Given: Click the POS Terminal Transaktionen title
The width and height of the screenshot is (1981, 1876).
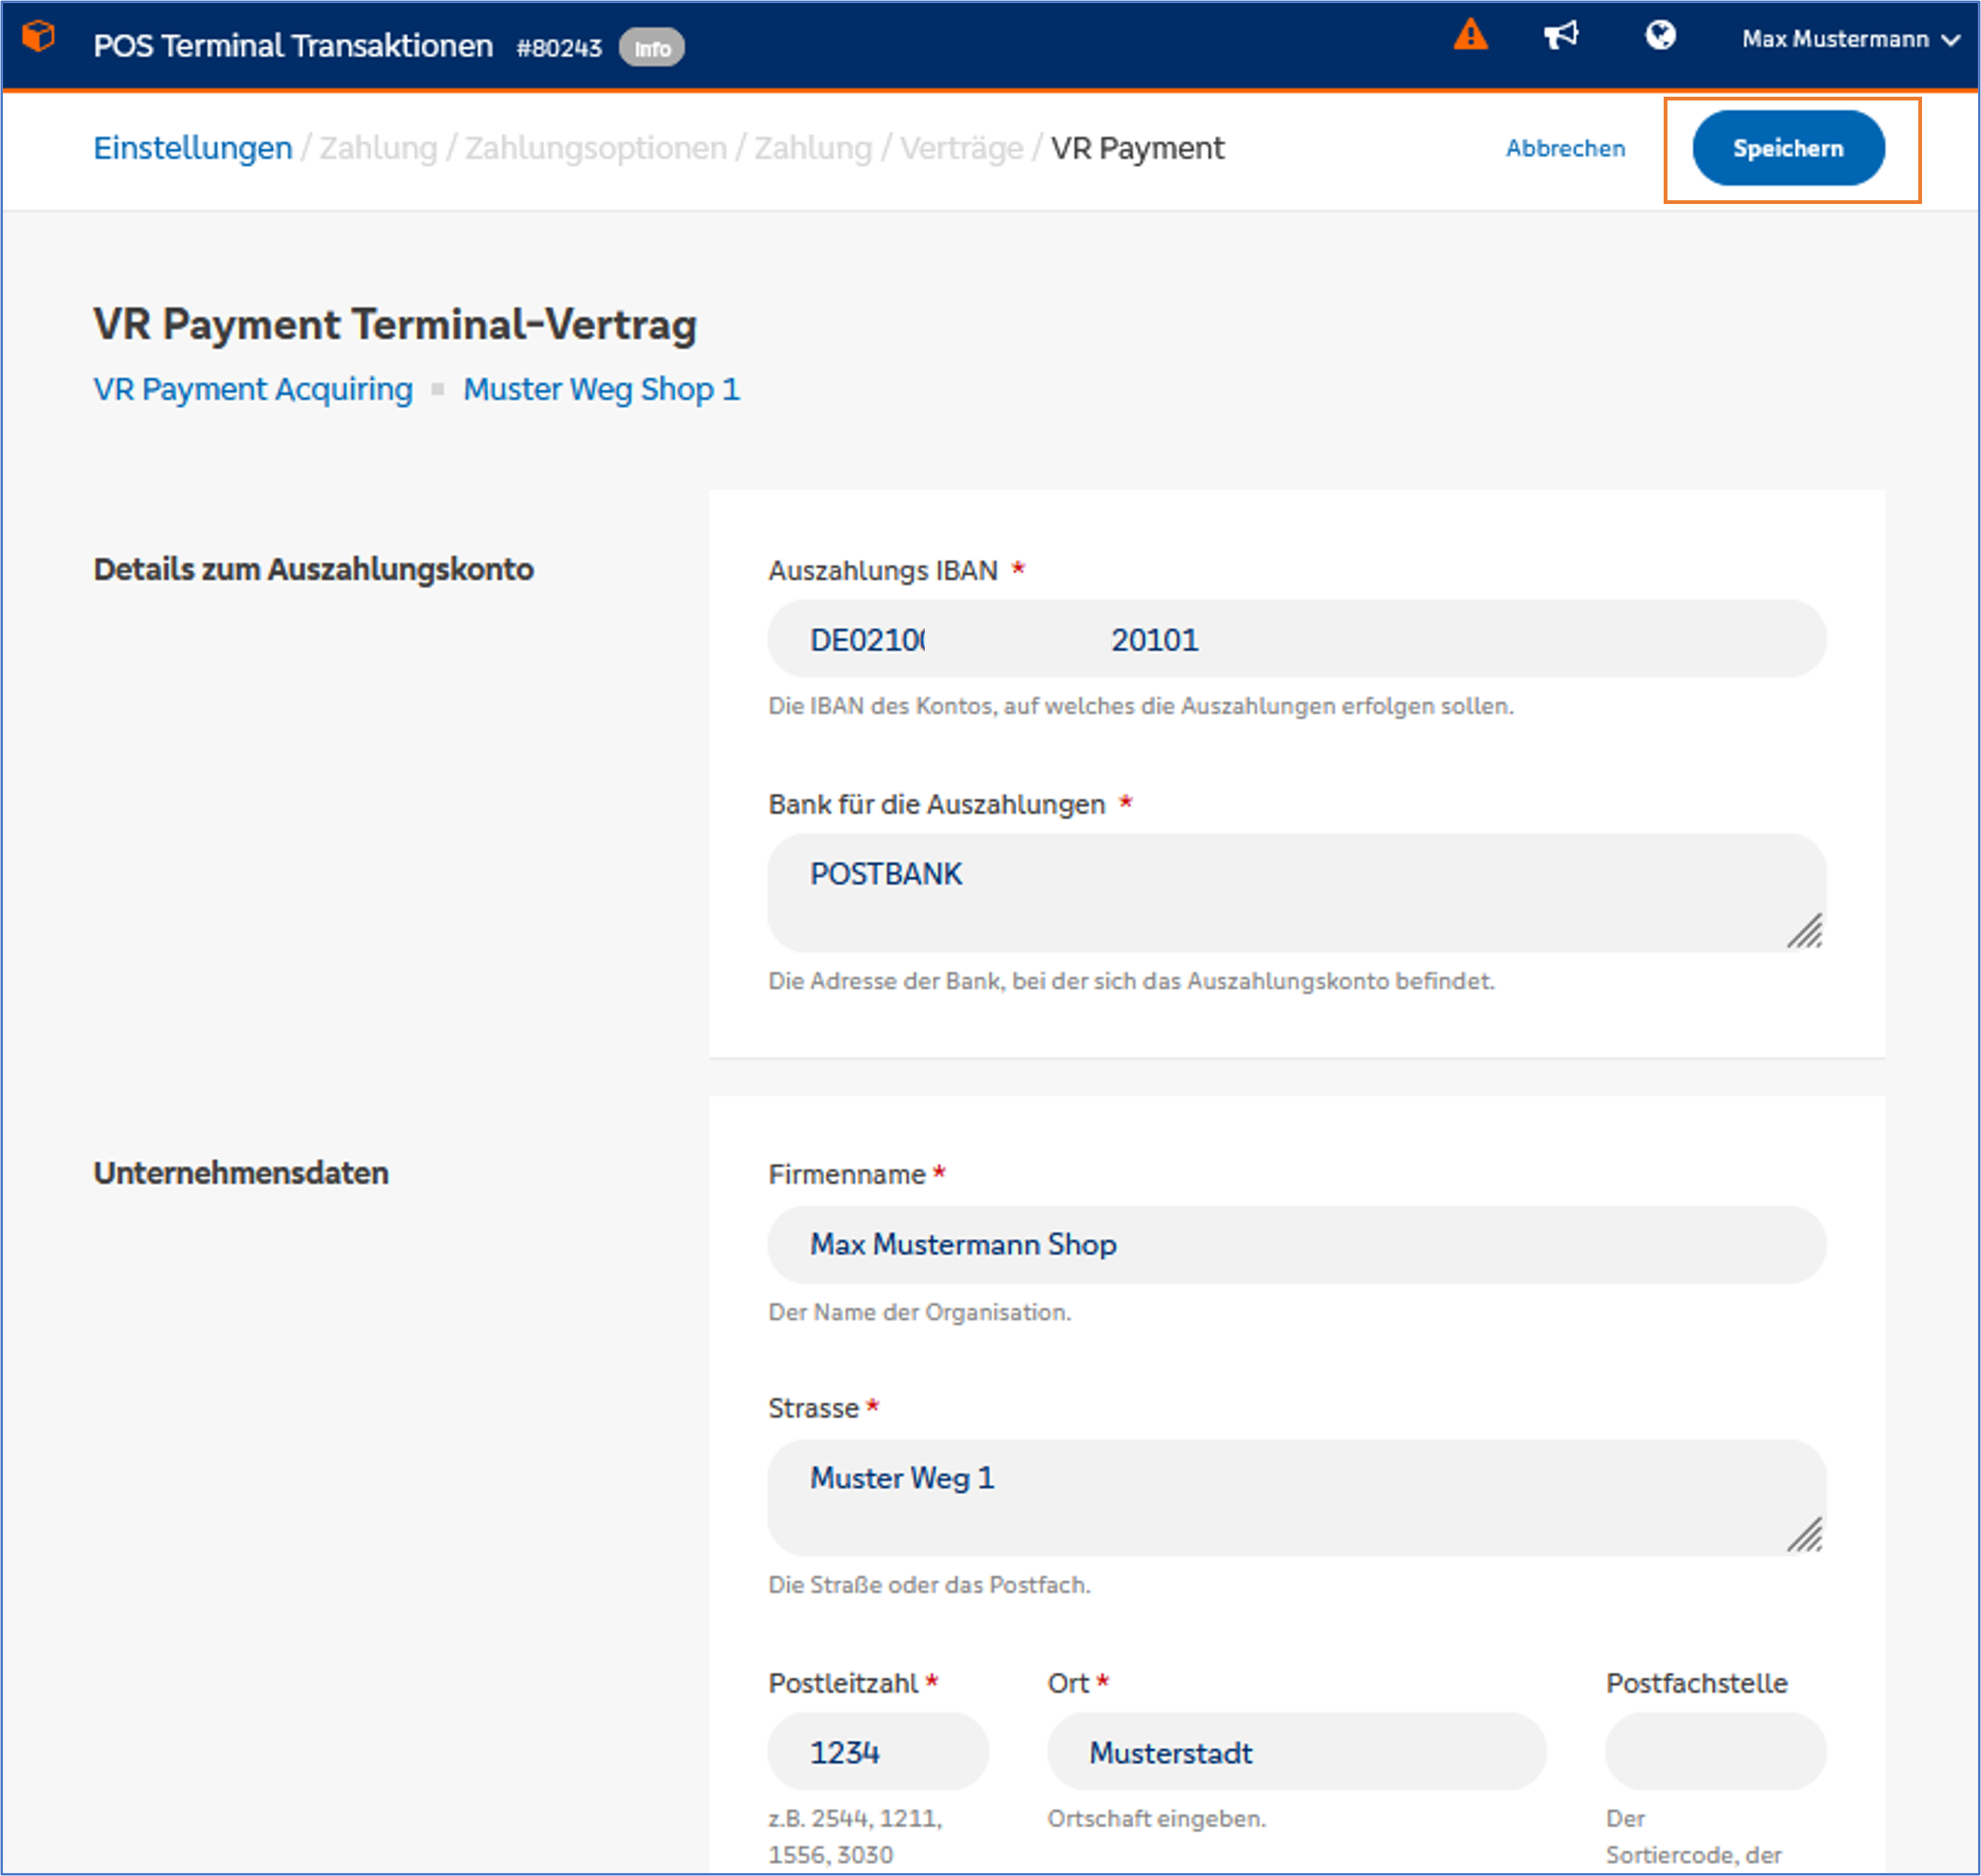Looking at the screenshot, I should [x=293, y=46].
